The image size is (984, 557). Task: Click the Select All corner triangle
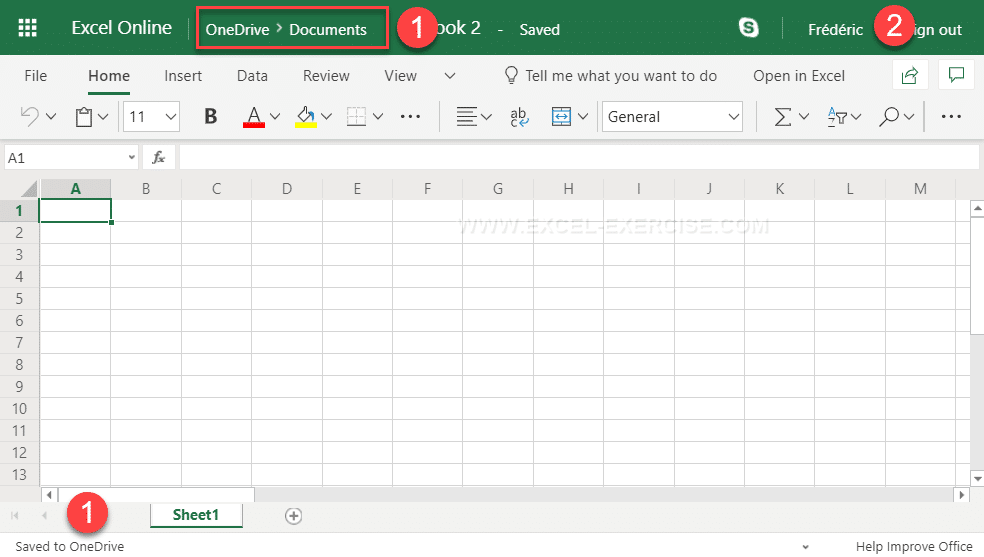tap(29, 189)
